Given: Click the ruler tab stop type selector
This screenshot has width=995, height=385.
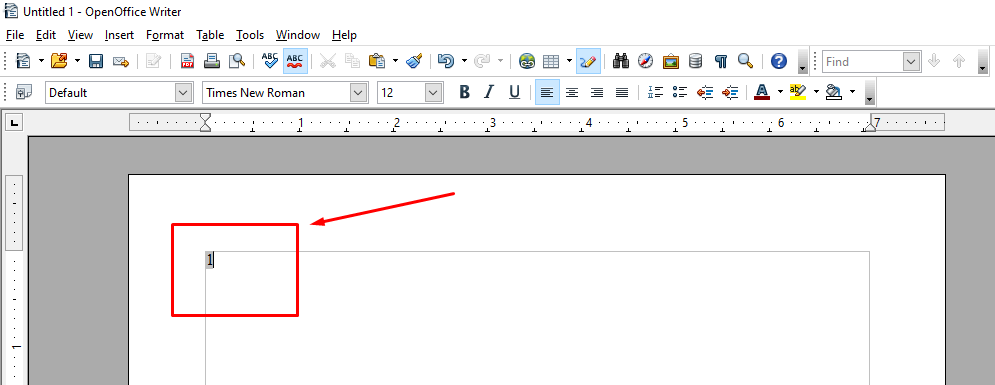Looking at the screenshot, I should point(14,122).
